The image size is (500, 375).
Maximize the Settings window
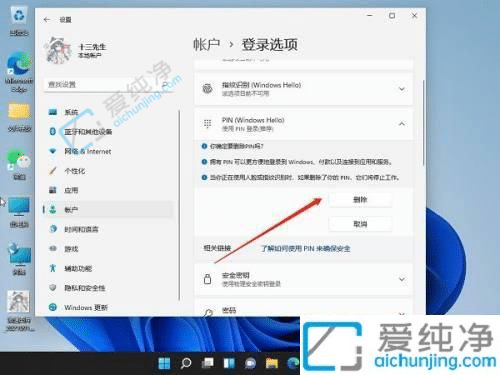tap(392, 16)
